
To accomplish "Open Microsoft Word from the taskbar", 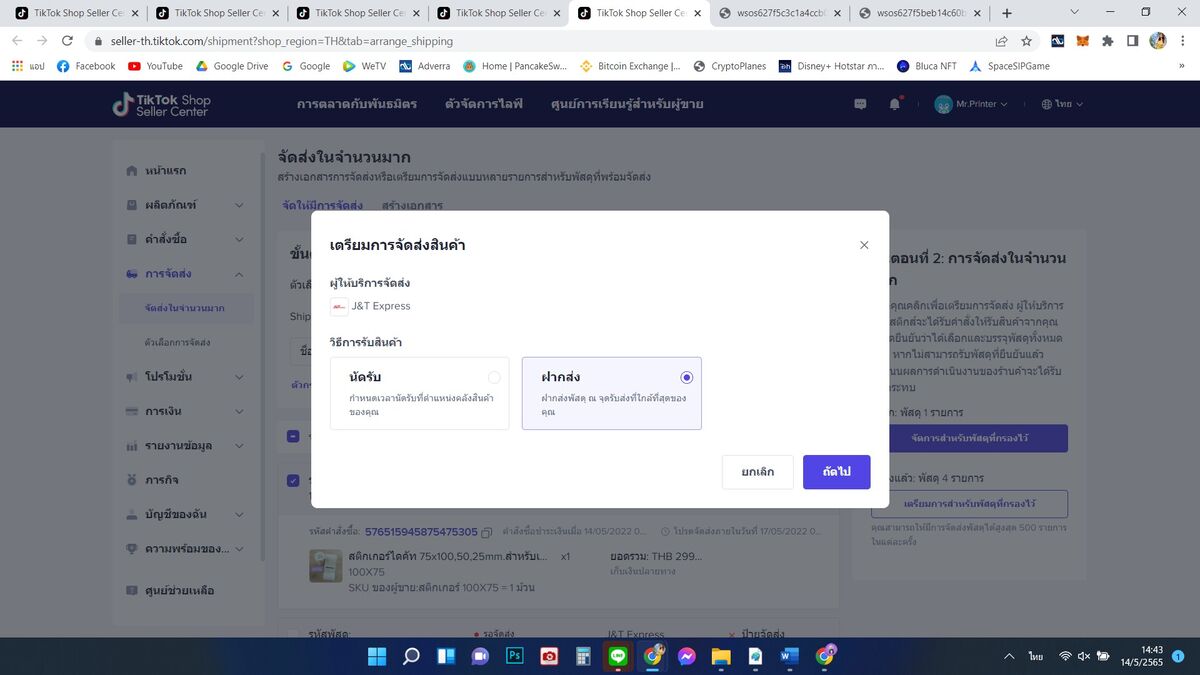I will point(790,656).
